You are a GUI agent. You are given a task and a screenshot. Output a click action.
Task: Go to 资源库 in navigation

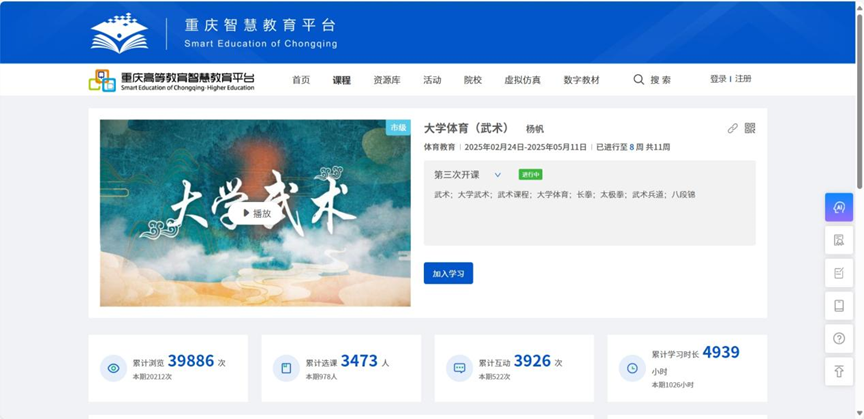pyautogui.click(x=387, y=80)
